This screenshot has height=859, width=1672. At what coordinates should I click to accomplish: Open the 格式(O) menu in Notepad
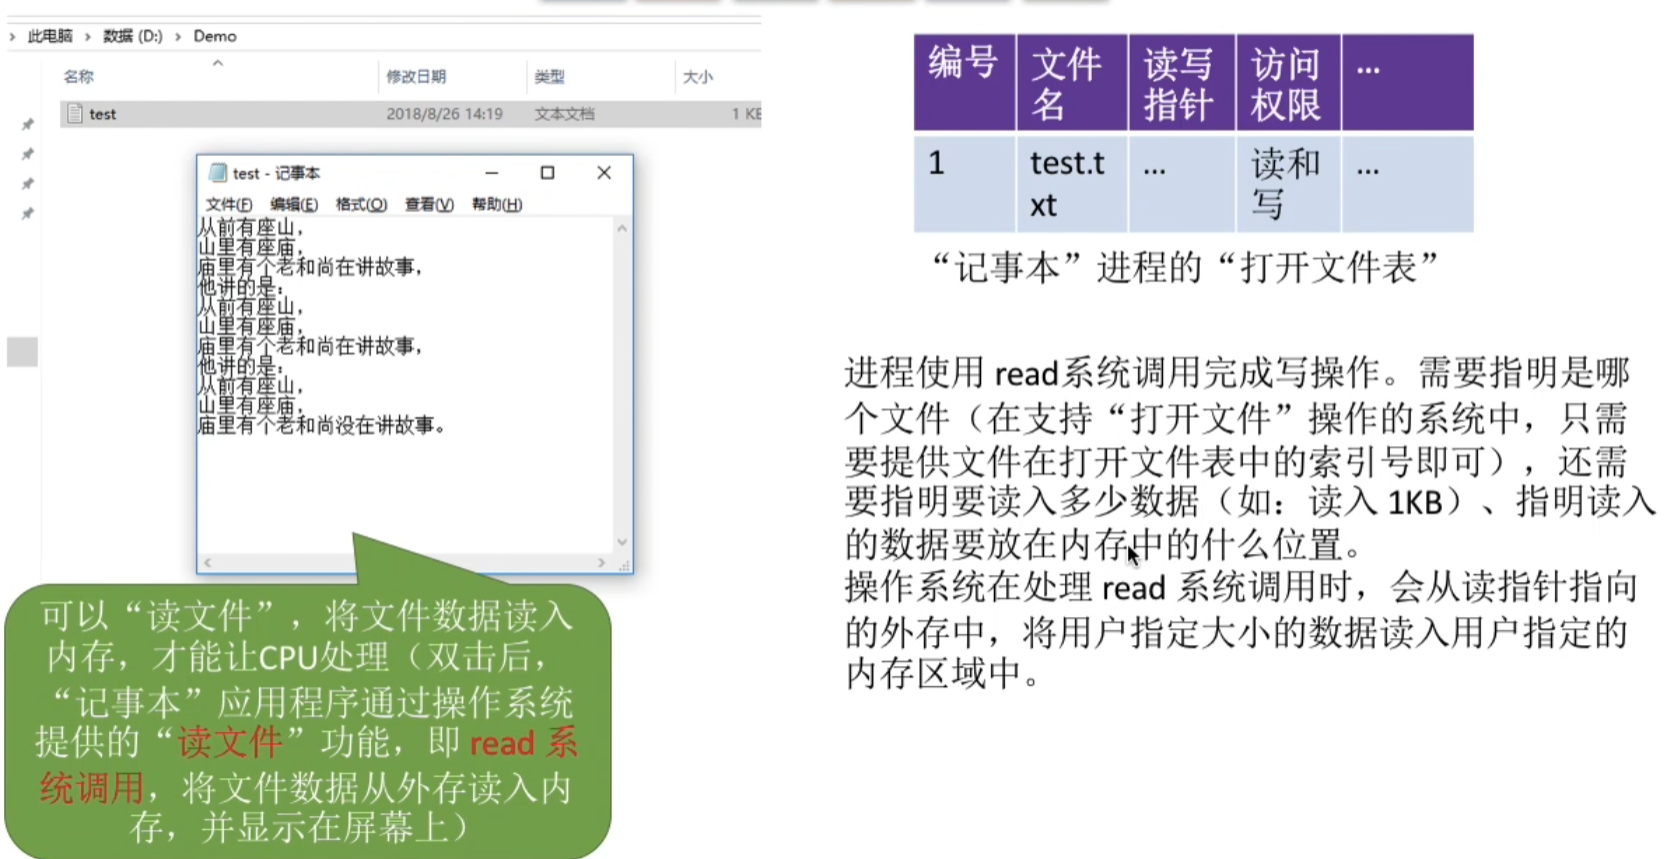pos(361,204)
